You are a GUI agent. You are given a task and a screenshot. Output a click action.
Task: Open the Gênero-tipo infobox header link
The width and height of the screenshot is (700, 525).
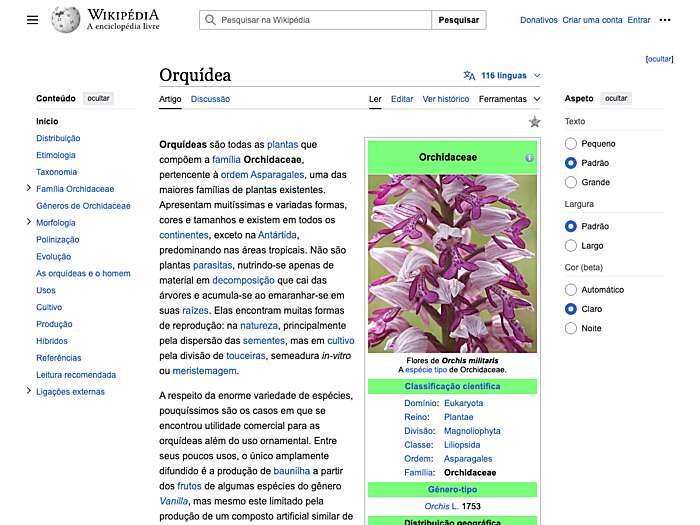(452, 489)
